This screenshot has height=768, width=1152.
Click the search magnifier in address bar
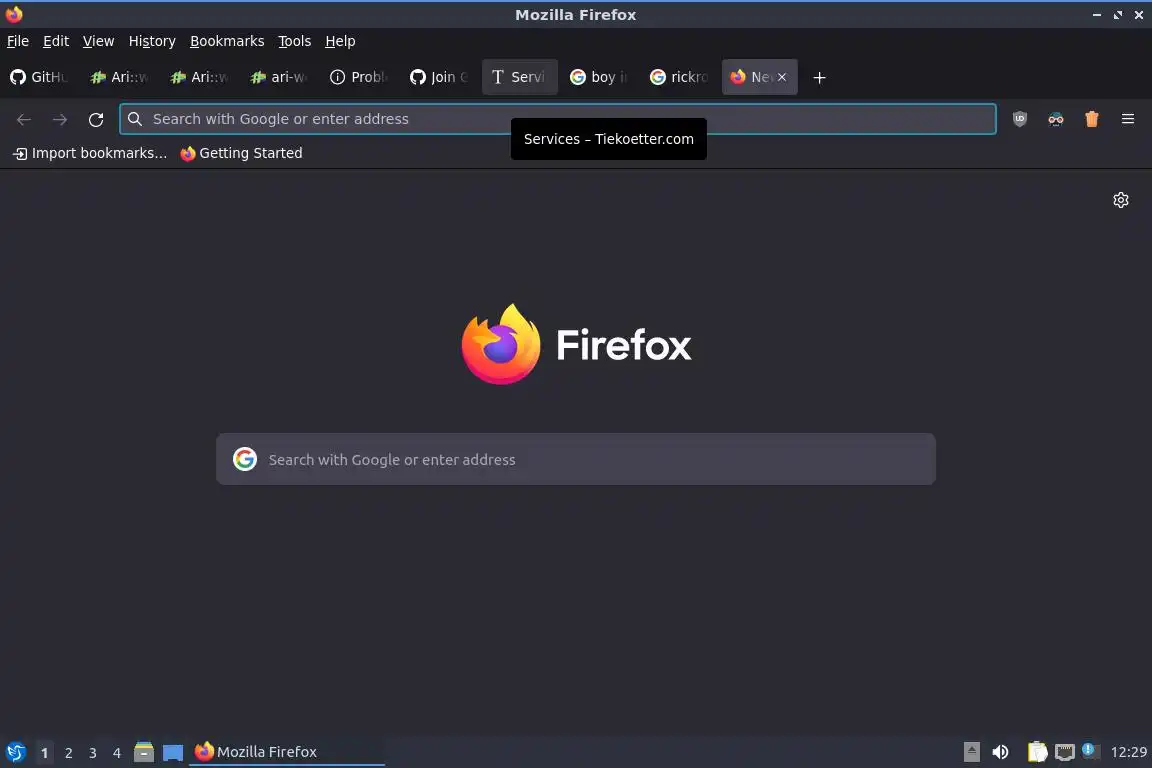[135, 119]
